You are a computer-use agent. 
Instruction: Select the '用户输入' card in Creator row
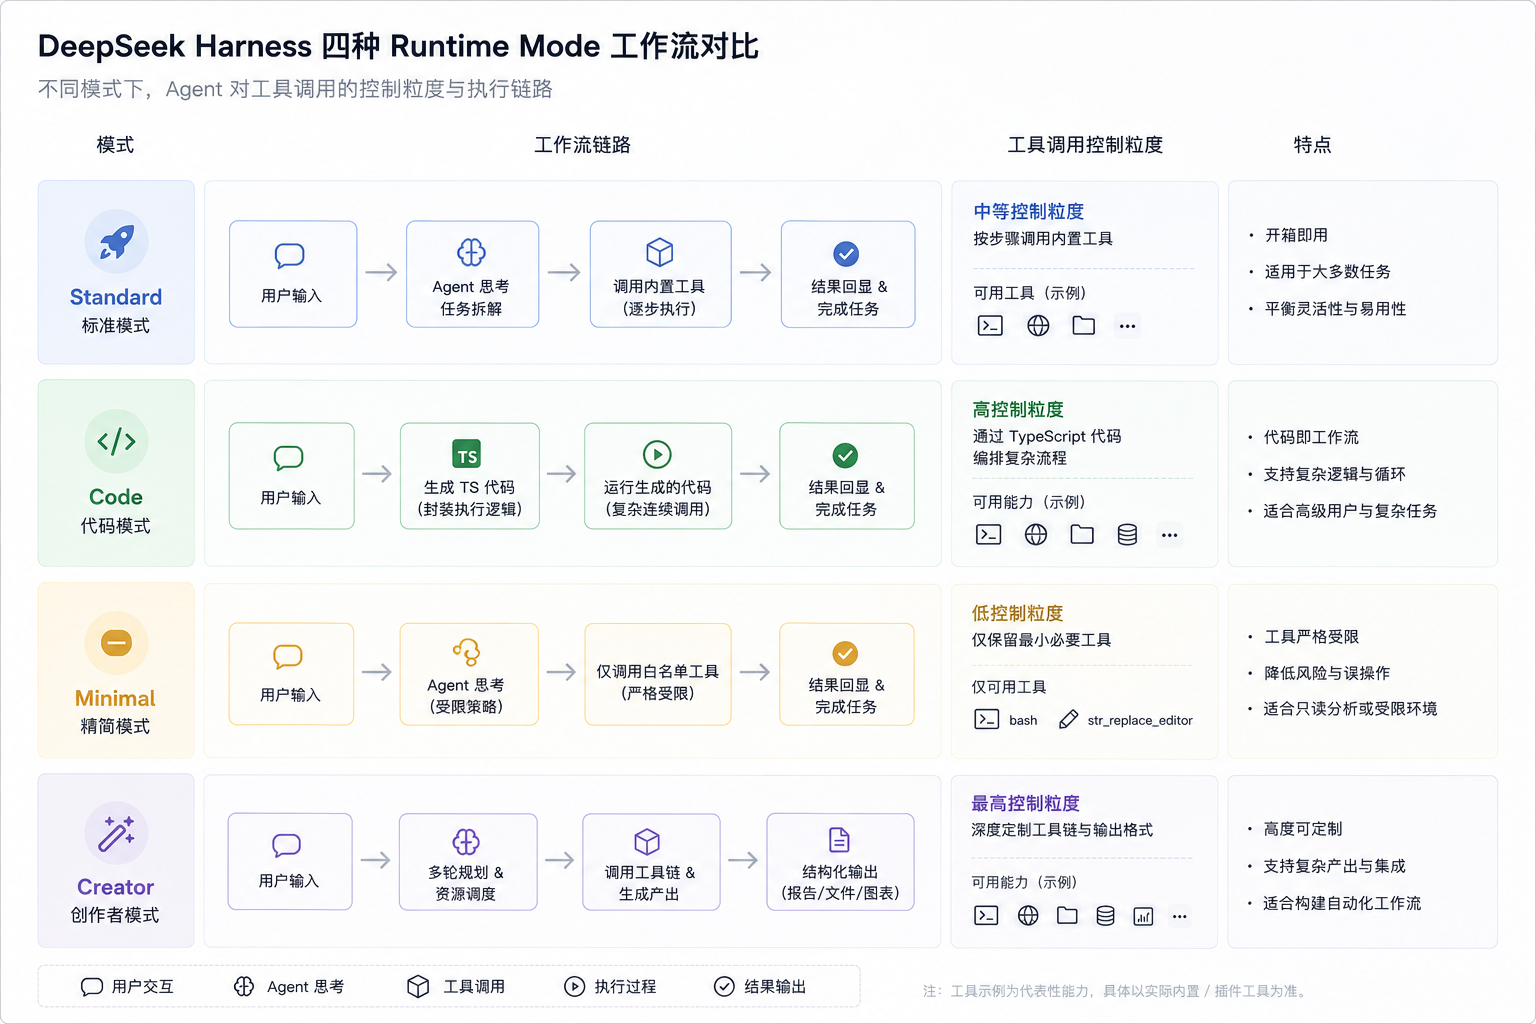pyautogui.click(x=290, y=861)
